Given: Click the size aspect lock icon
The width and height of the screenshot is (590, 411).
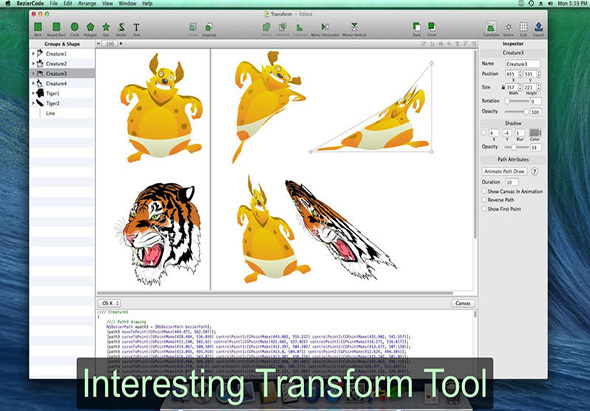Looking at the screenshot, I should coord(503,87).
